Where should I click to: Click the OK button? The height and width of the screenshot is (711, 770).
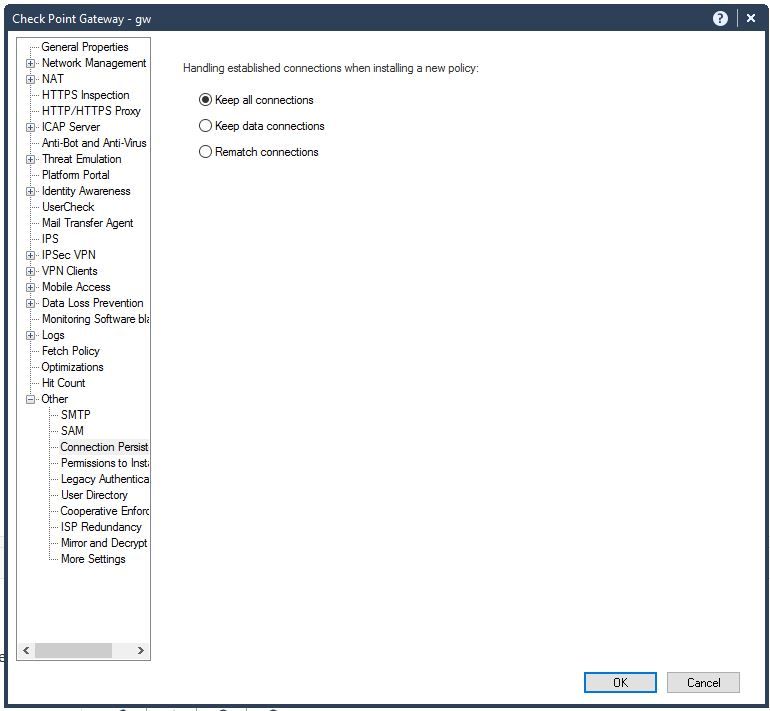point(620,682)
